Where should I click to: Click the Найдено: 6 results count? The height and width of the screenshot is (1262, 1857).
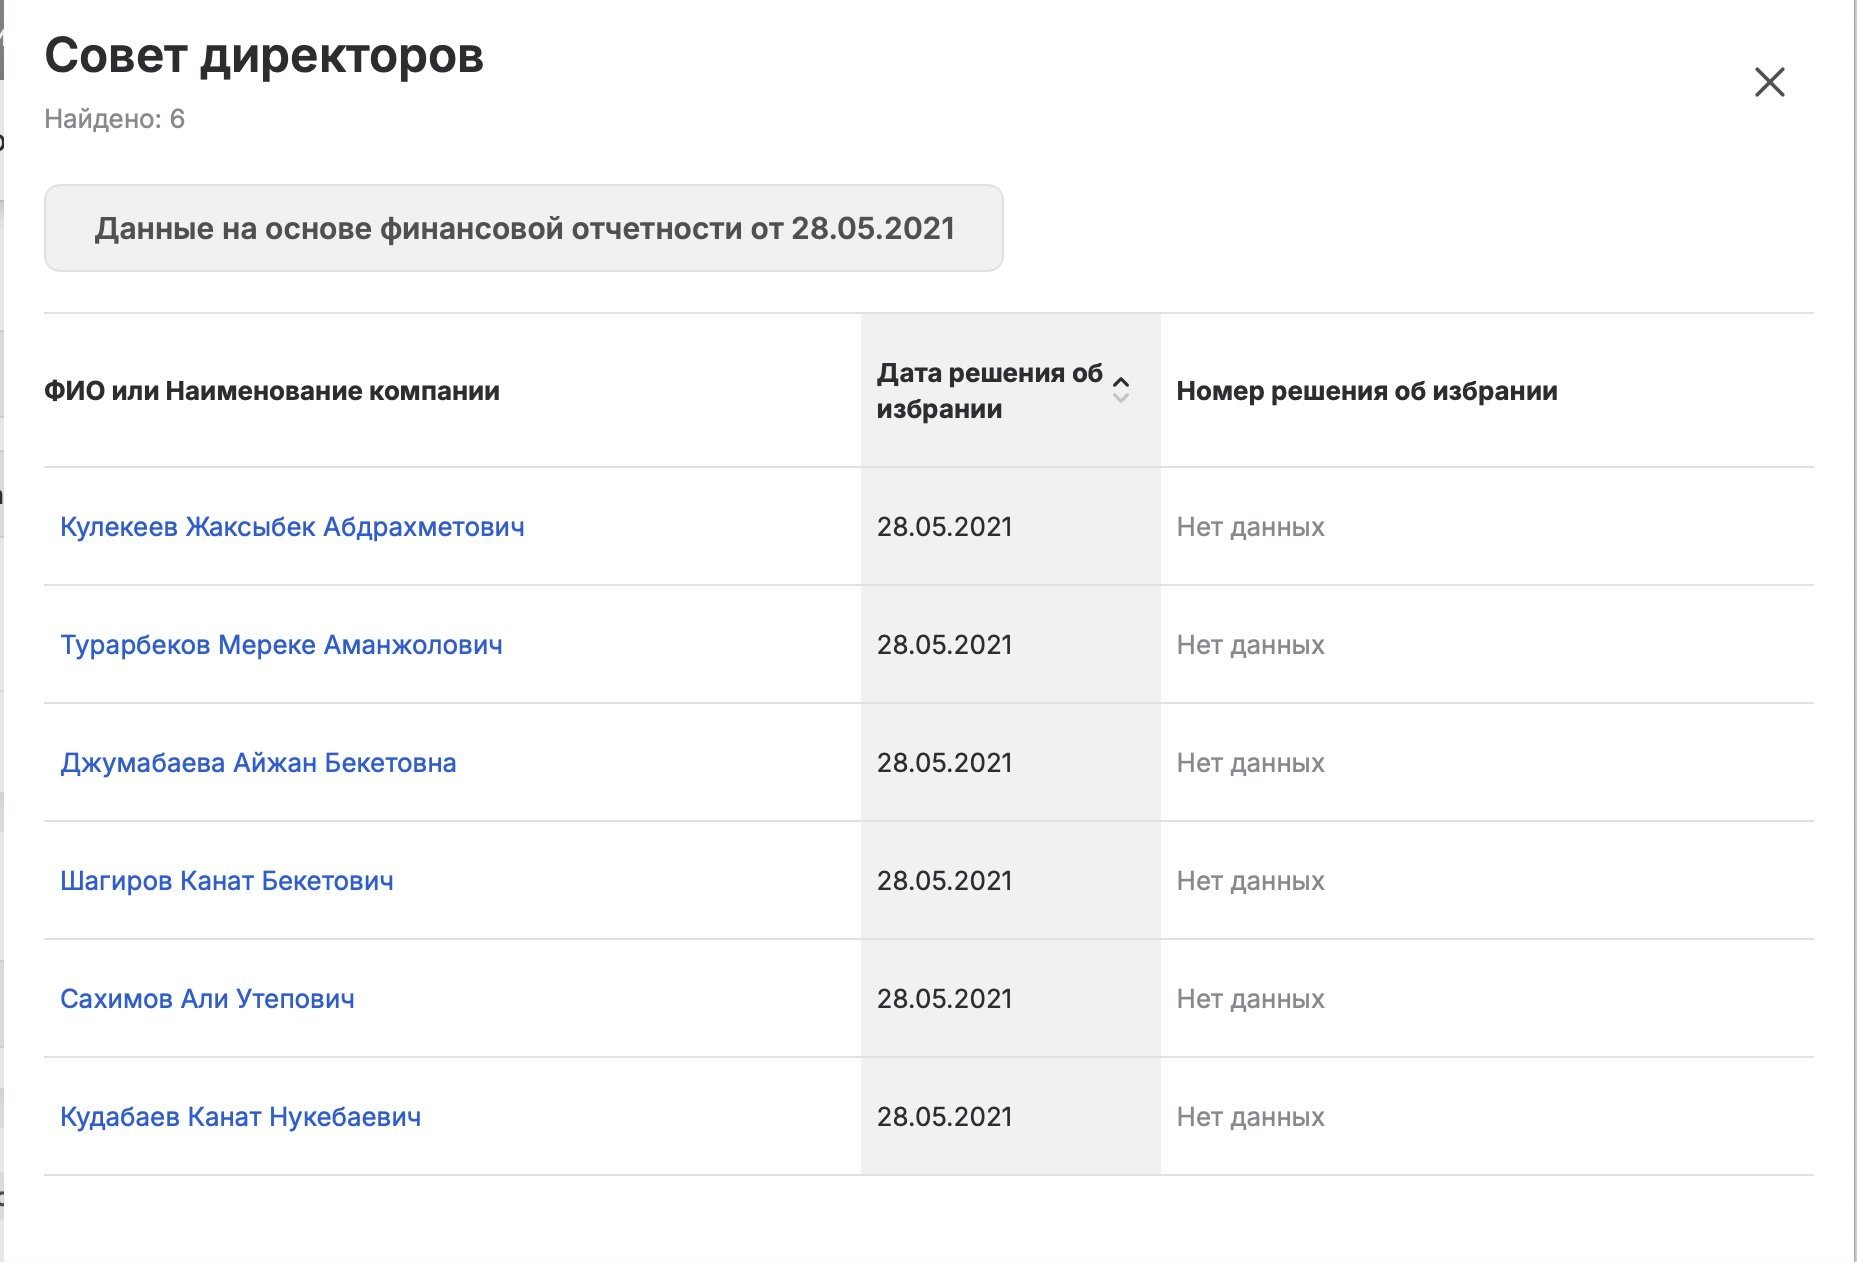click(115, 119)
